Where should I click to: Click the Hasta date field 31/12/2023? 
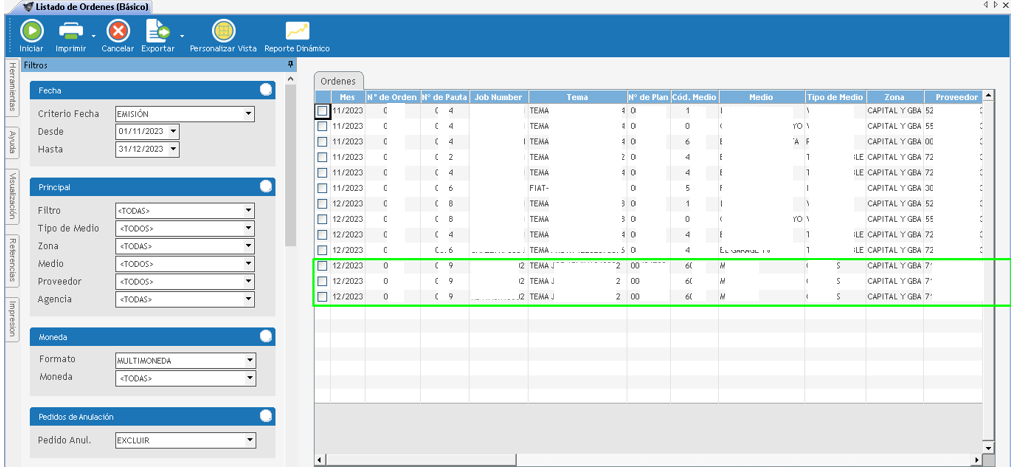(141, 149)
